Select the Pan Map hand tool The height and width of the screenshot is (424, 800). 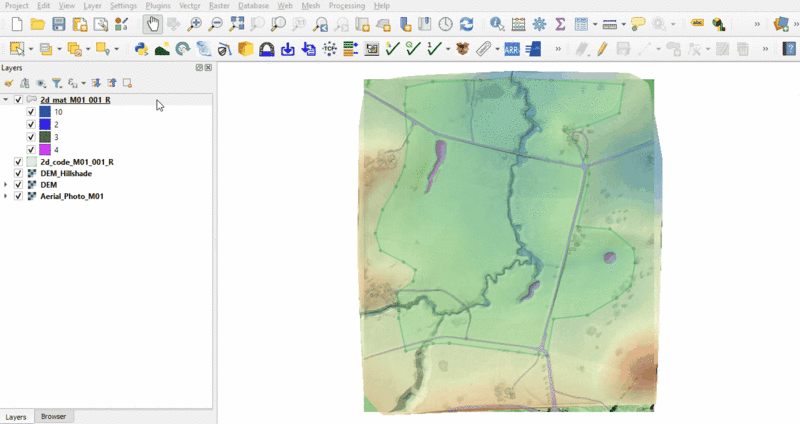tap(151, 23)
